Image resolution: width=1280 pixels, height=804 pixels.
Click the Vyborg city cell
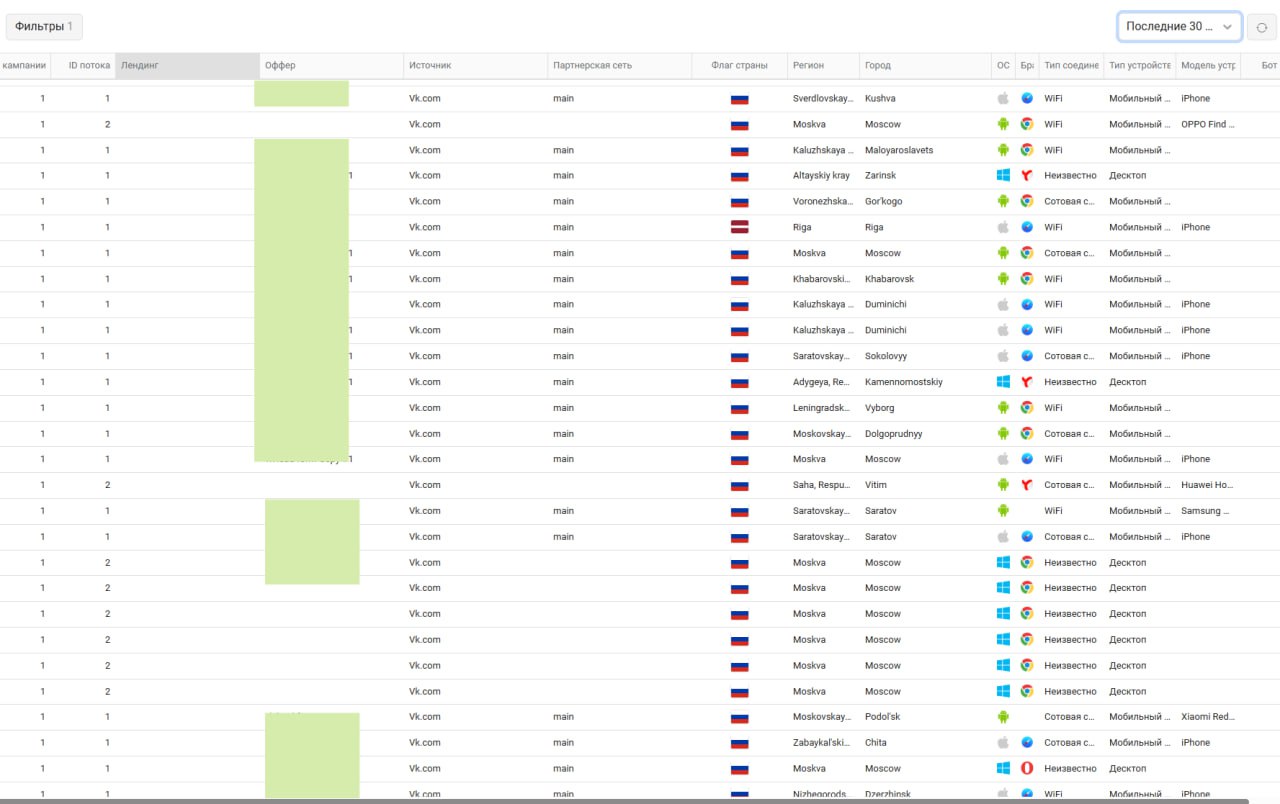pos(880,408)
